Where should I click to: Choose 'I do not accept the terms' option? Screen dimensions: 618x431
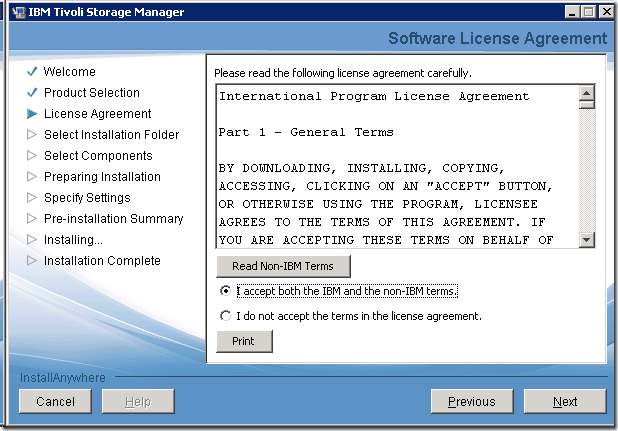(x=226, y=316)
